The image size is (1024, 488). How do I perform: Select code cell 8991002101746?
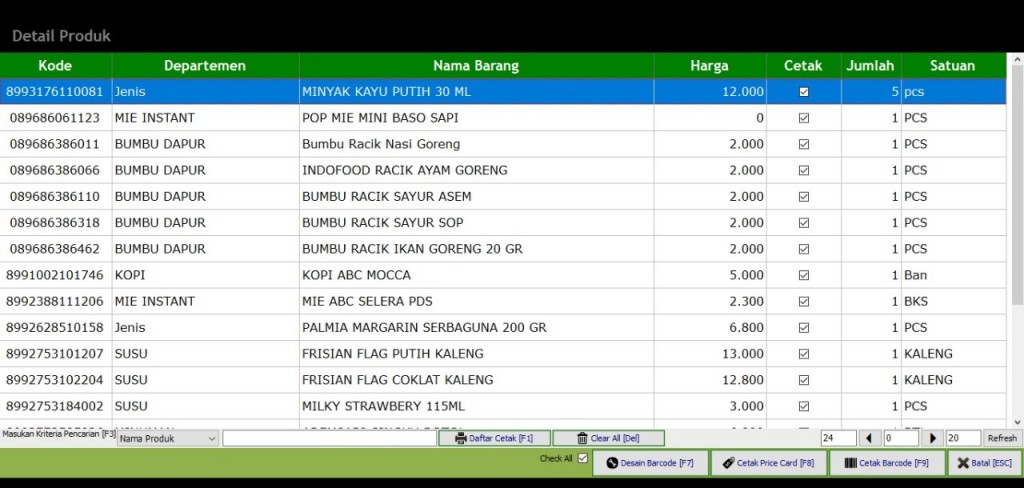pos(56,275)
